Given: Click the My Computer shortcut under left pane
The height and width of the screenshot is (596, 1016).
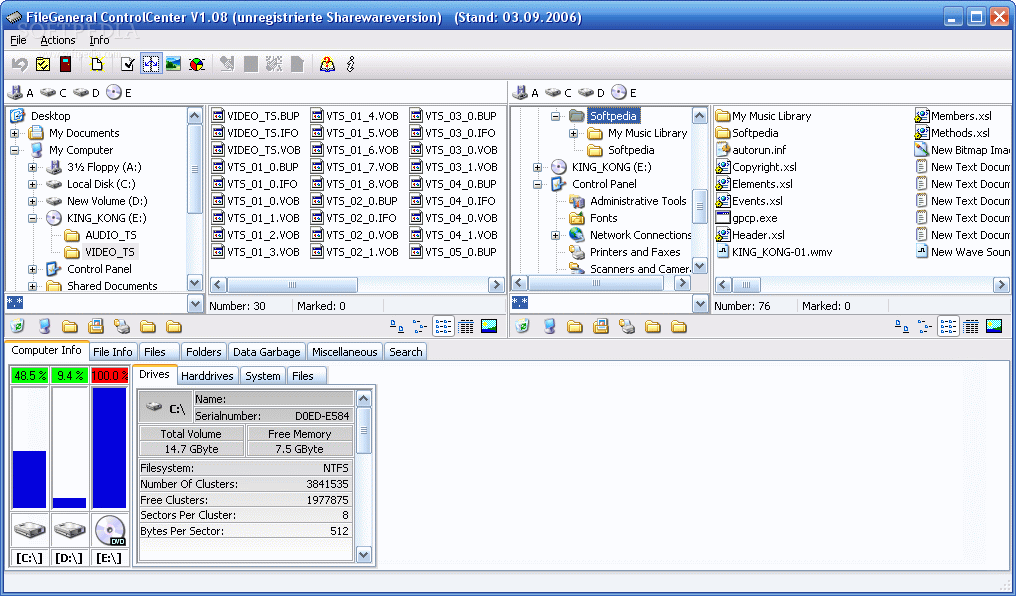Looking at the screenshot, I should (44, 326).
